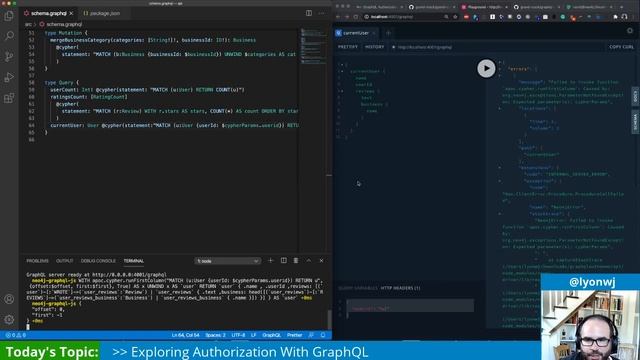Image resolution: width=640 pixels, height=360 pixels.
Task: Open the Query Variables tab
Action: 358,288
